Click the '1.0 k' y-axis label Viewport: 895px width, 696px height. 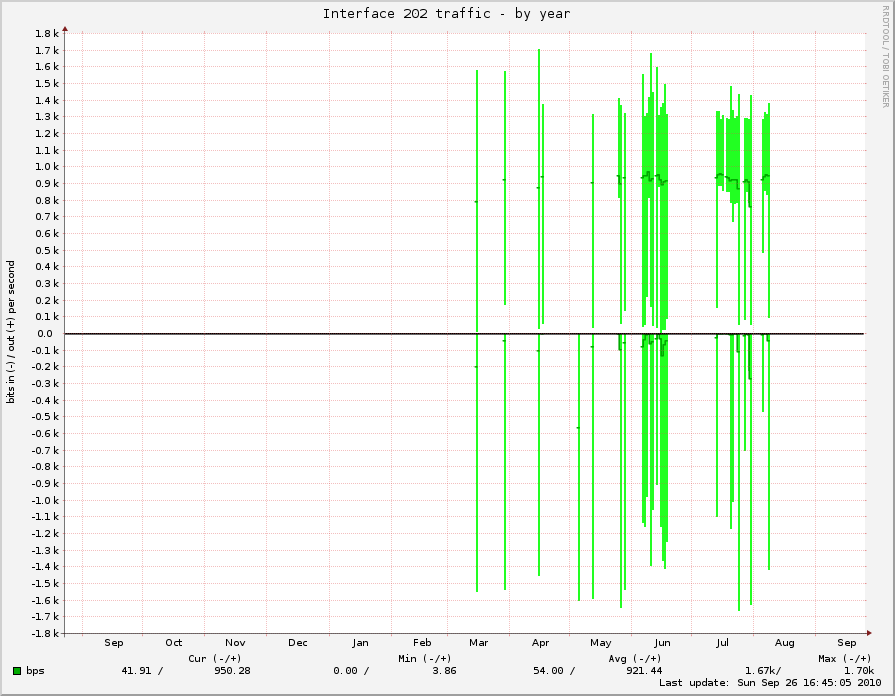(47, 167)
